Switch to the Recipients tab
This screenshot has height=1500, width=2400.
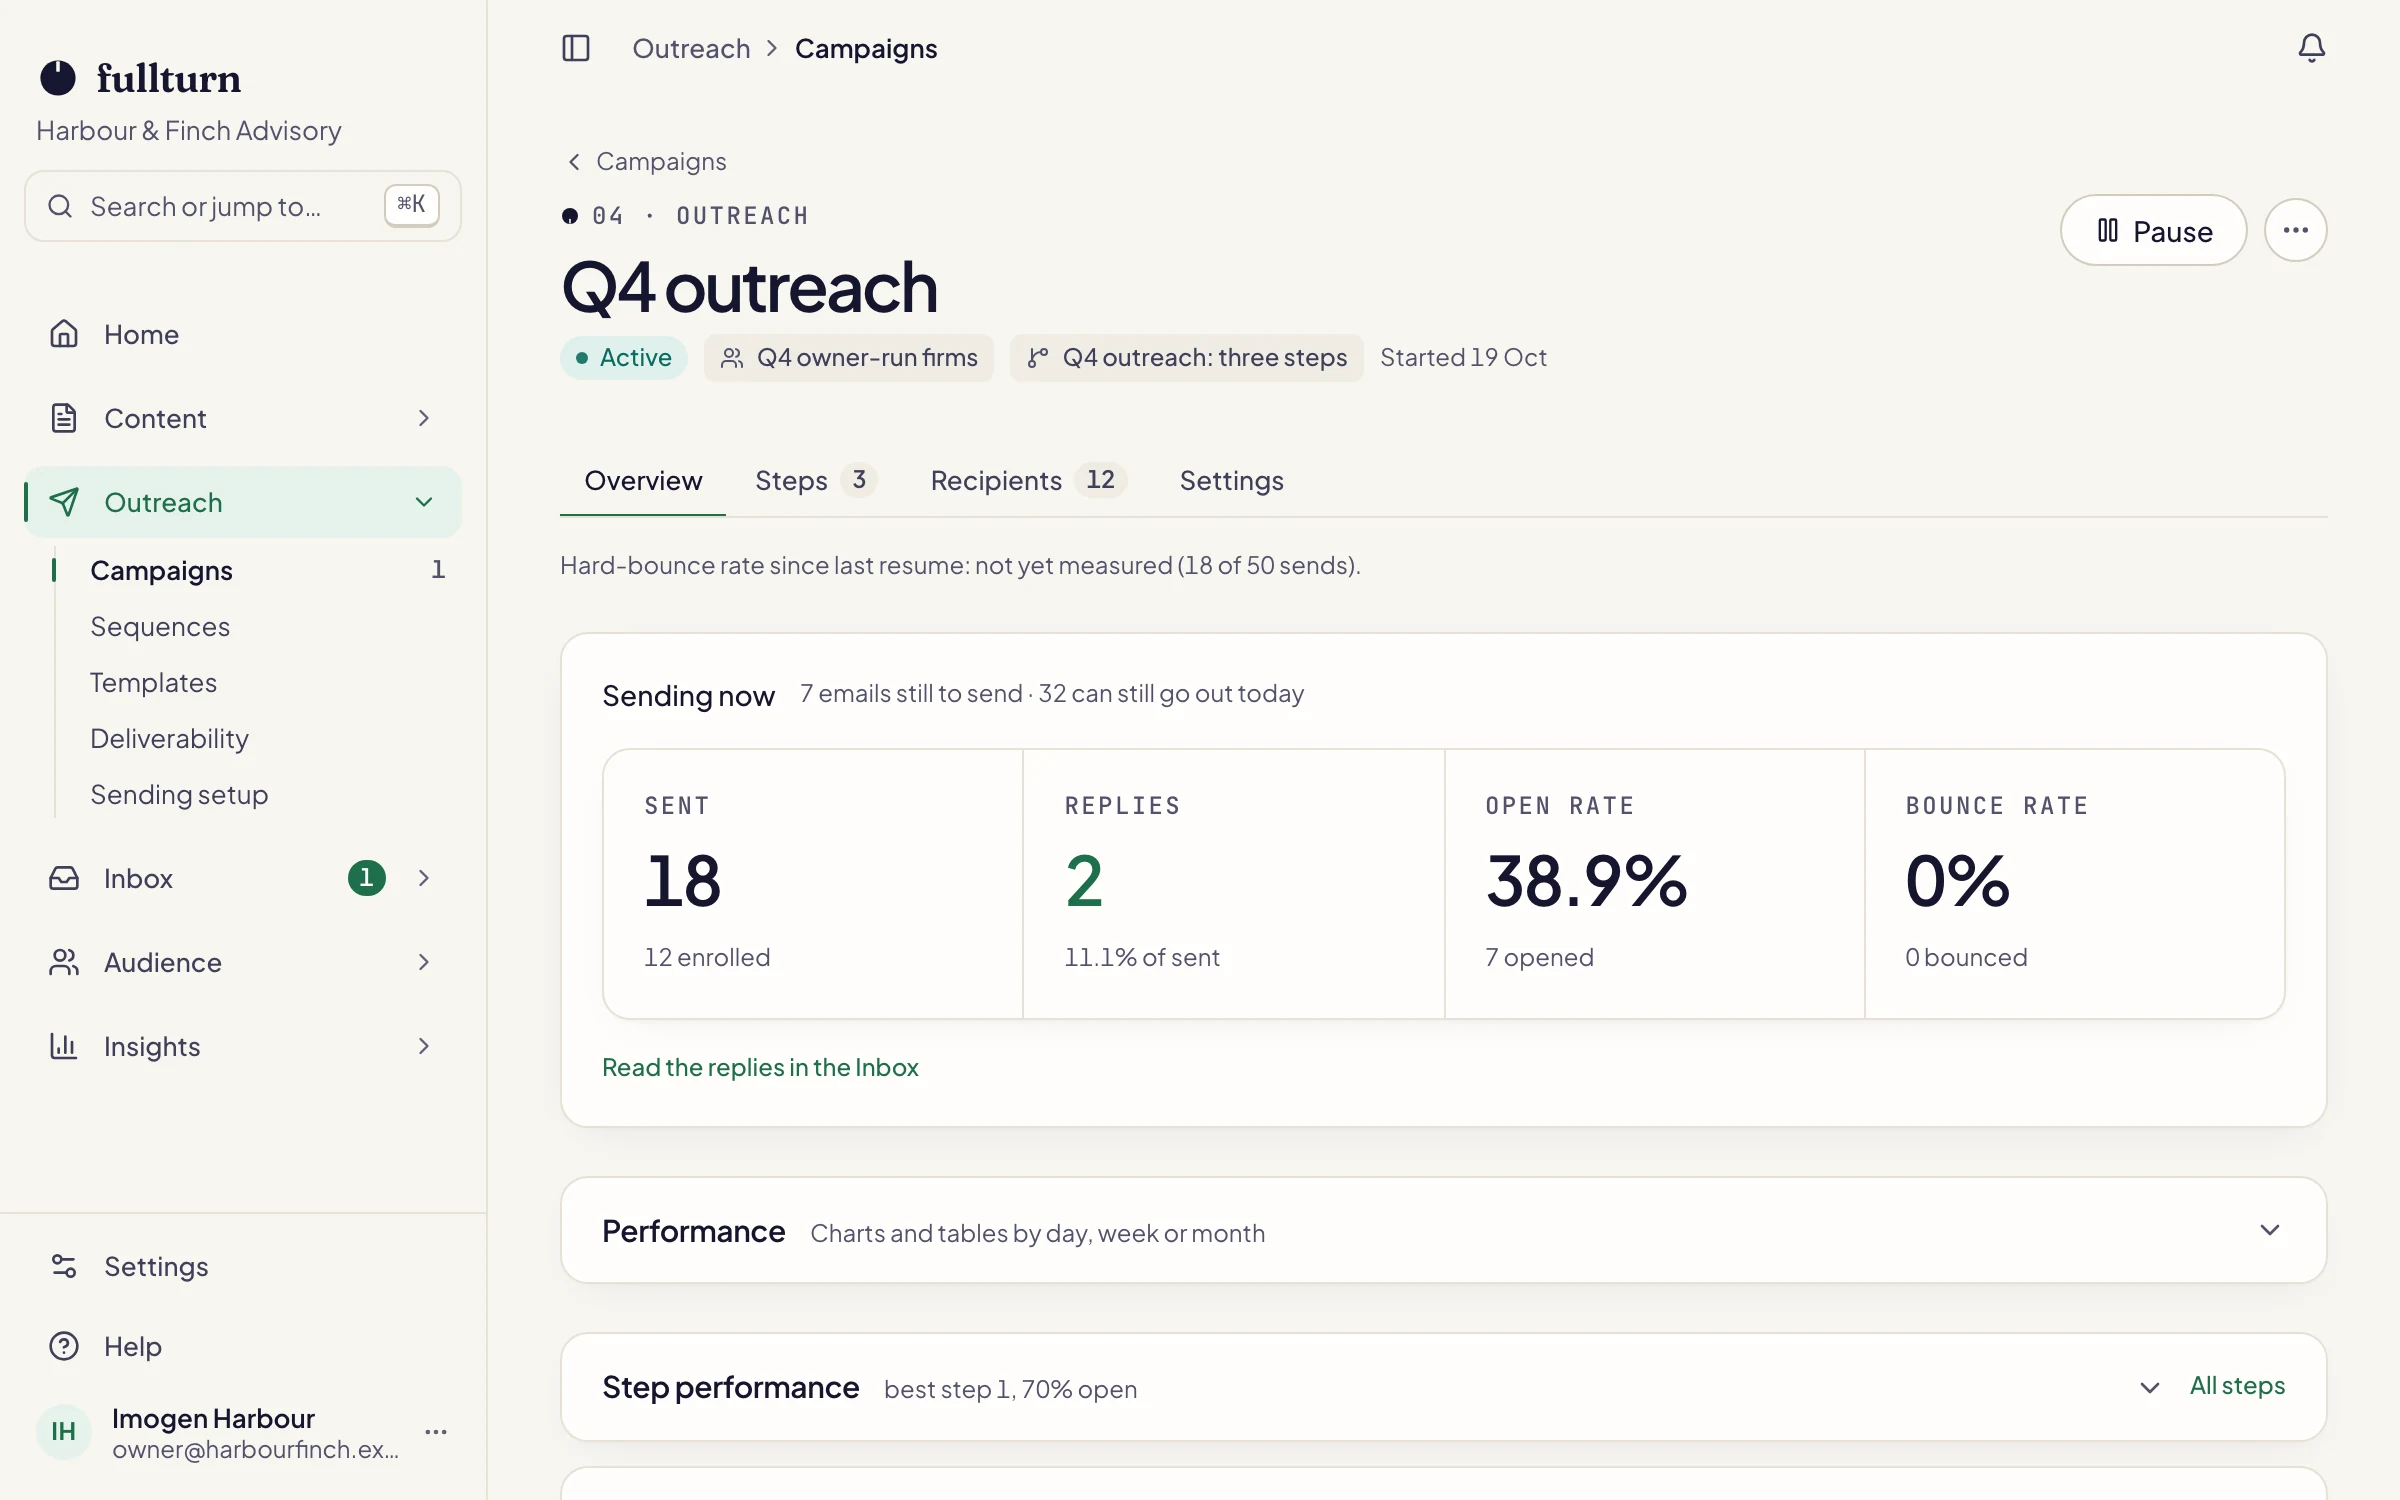pos(1028,481)
